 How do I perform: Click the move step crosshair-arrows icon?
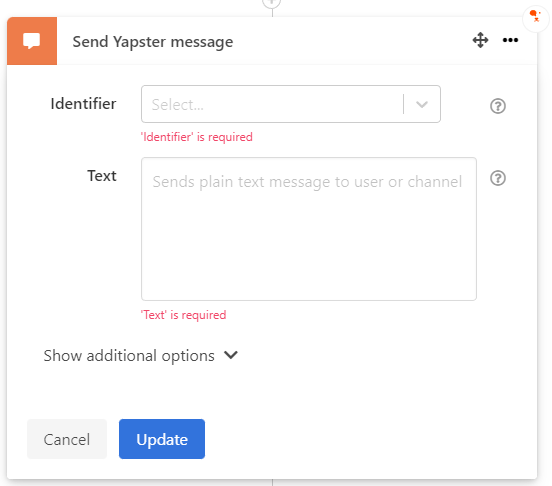[x=480, y=40]
